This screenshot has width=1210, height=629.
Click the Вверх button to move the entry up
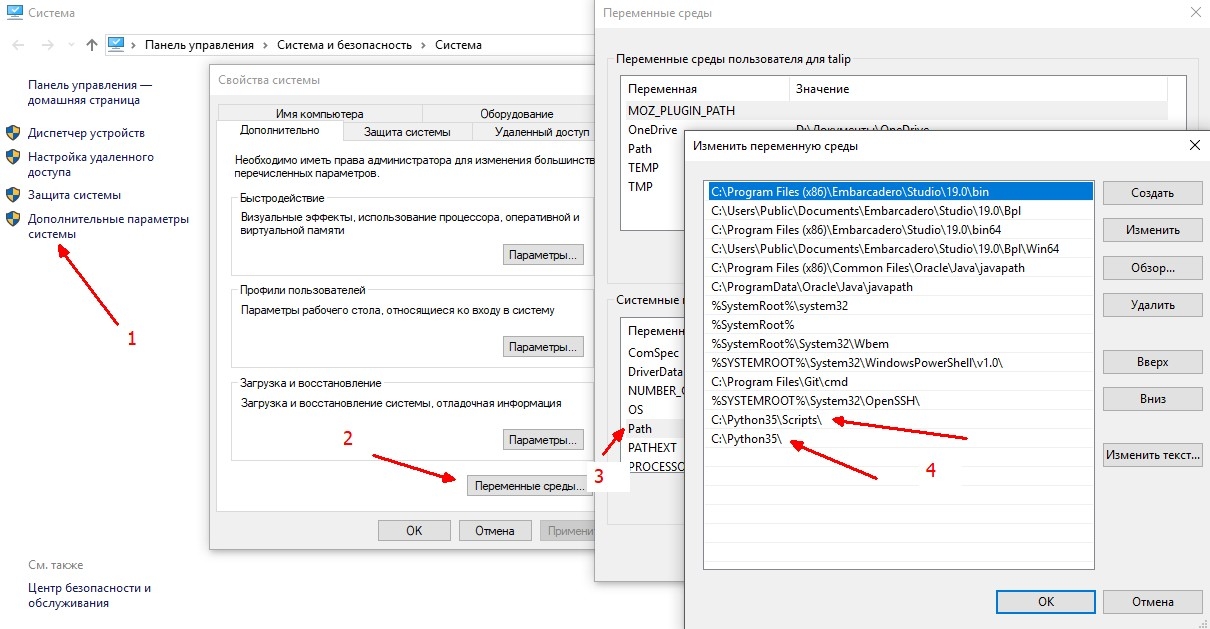coord(1152,362)
